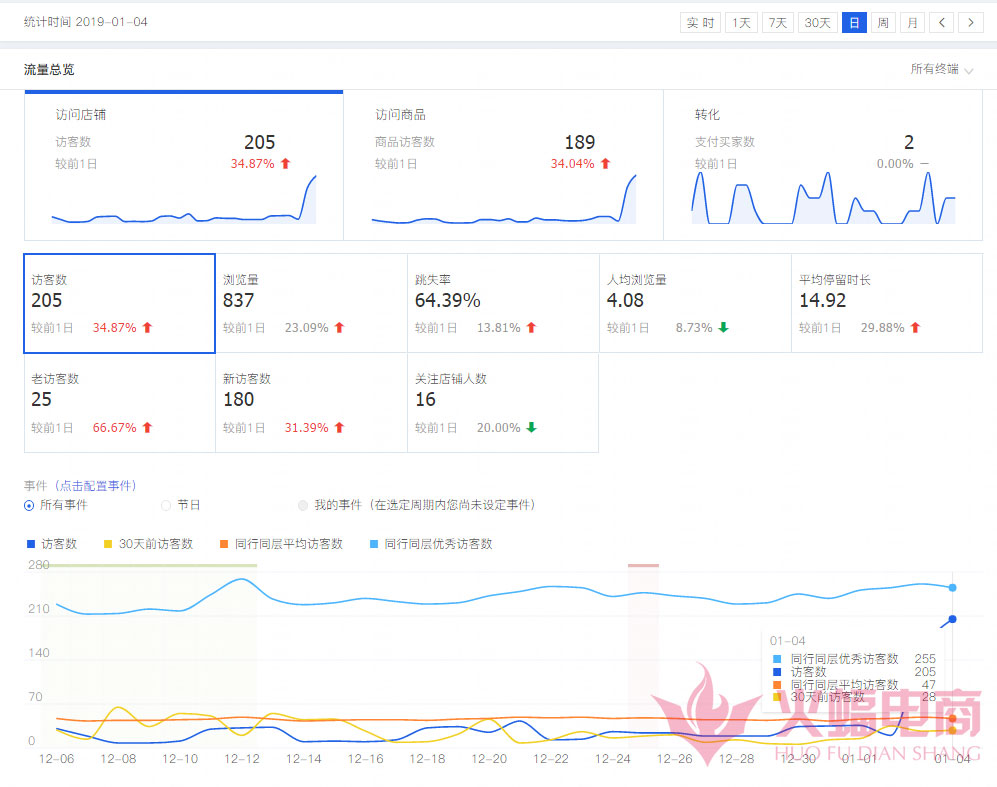
Task: Open the 点击配置事件 link
Action: coord(97,486)
